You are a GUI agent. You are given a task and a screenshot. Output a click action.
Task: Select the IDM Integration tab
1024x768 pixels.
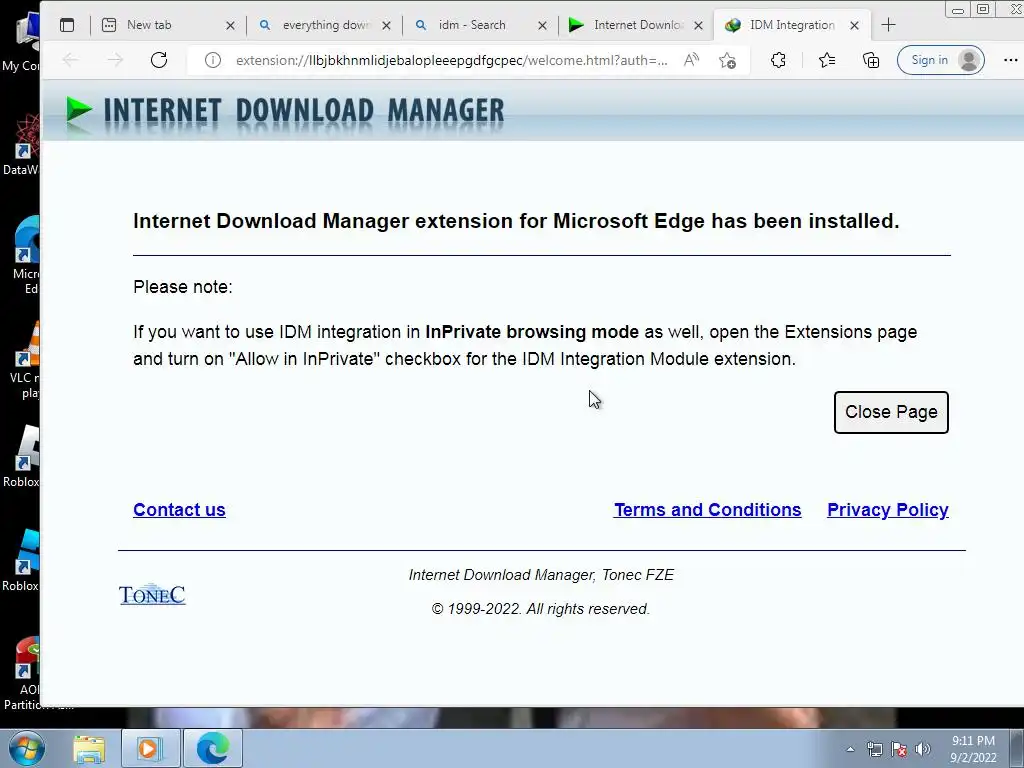(792, 25)
